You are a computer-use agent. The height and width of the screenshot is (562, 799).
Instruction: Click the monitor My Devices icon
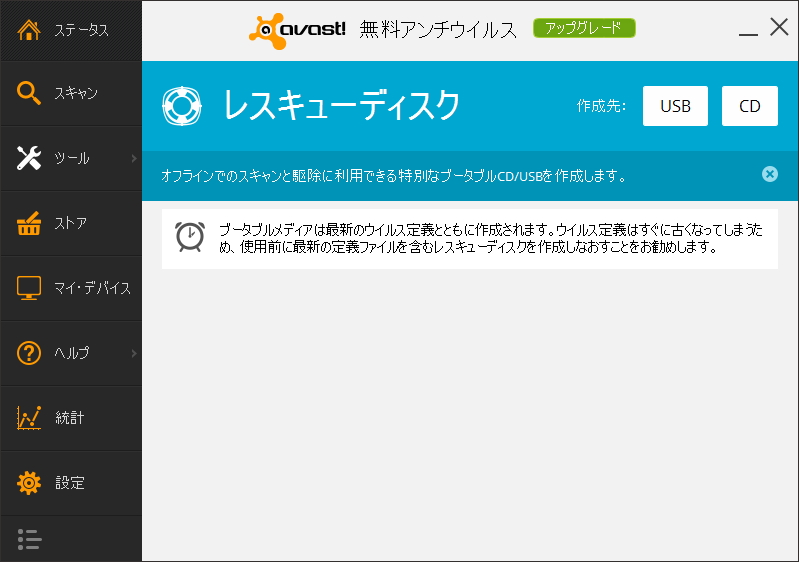(x=29, y=288)
